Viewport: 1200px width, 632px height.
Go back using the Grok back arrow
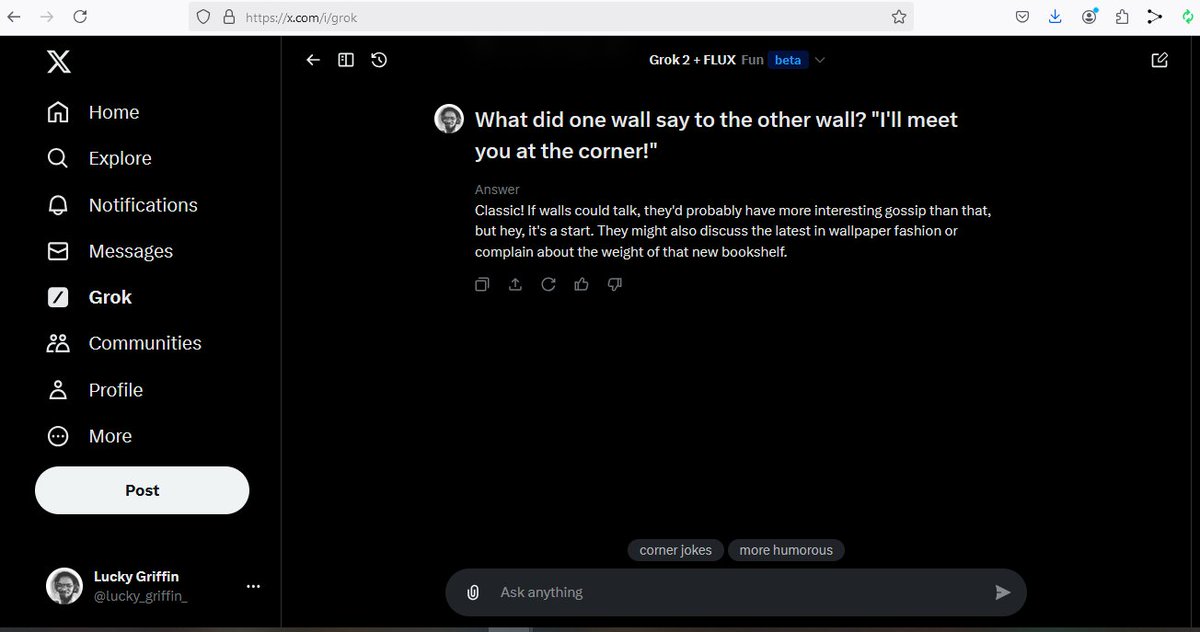click(x=313, y=60)
